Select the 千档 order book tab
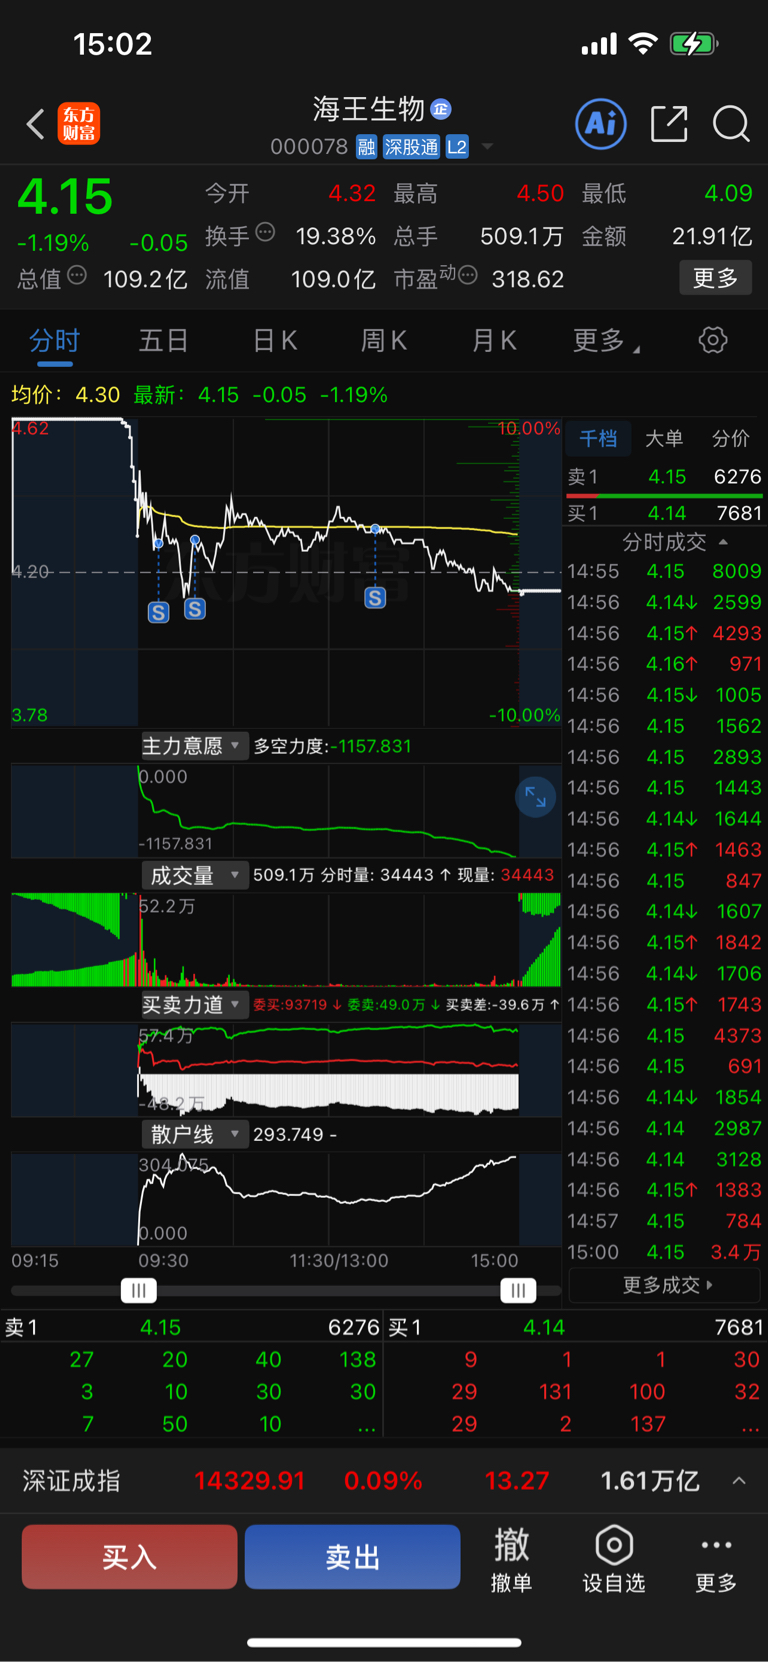Screen dimensions: 768x1662 [x=598, y=438]
